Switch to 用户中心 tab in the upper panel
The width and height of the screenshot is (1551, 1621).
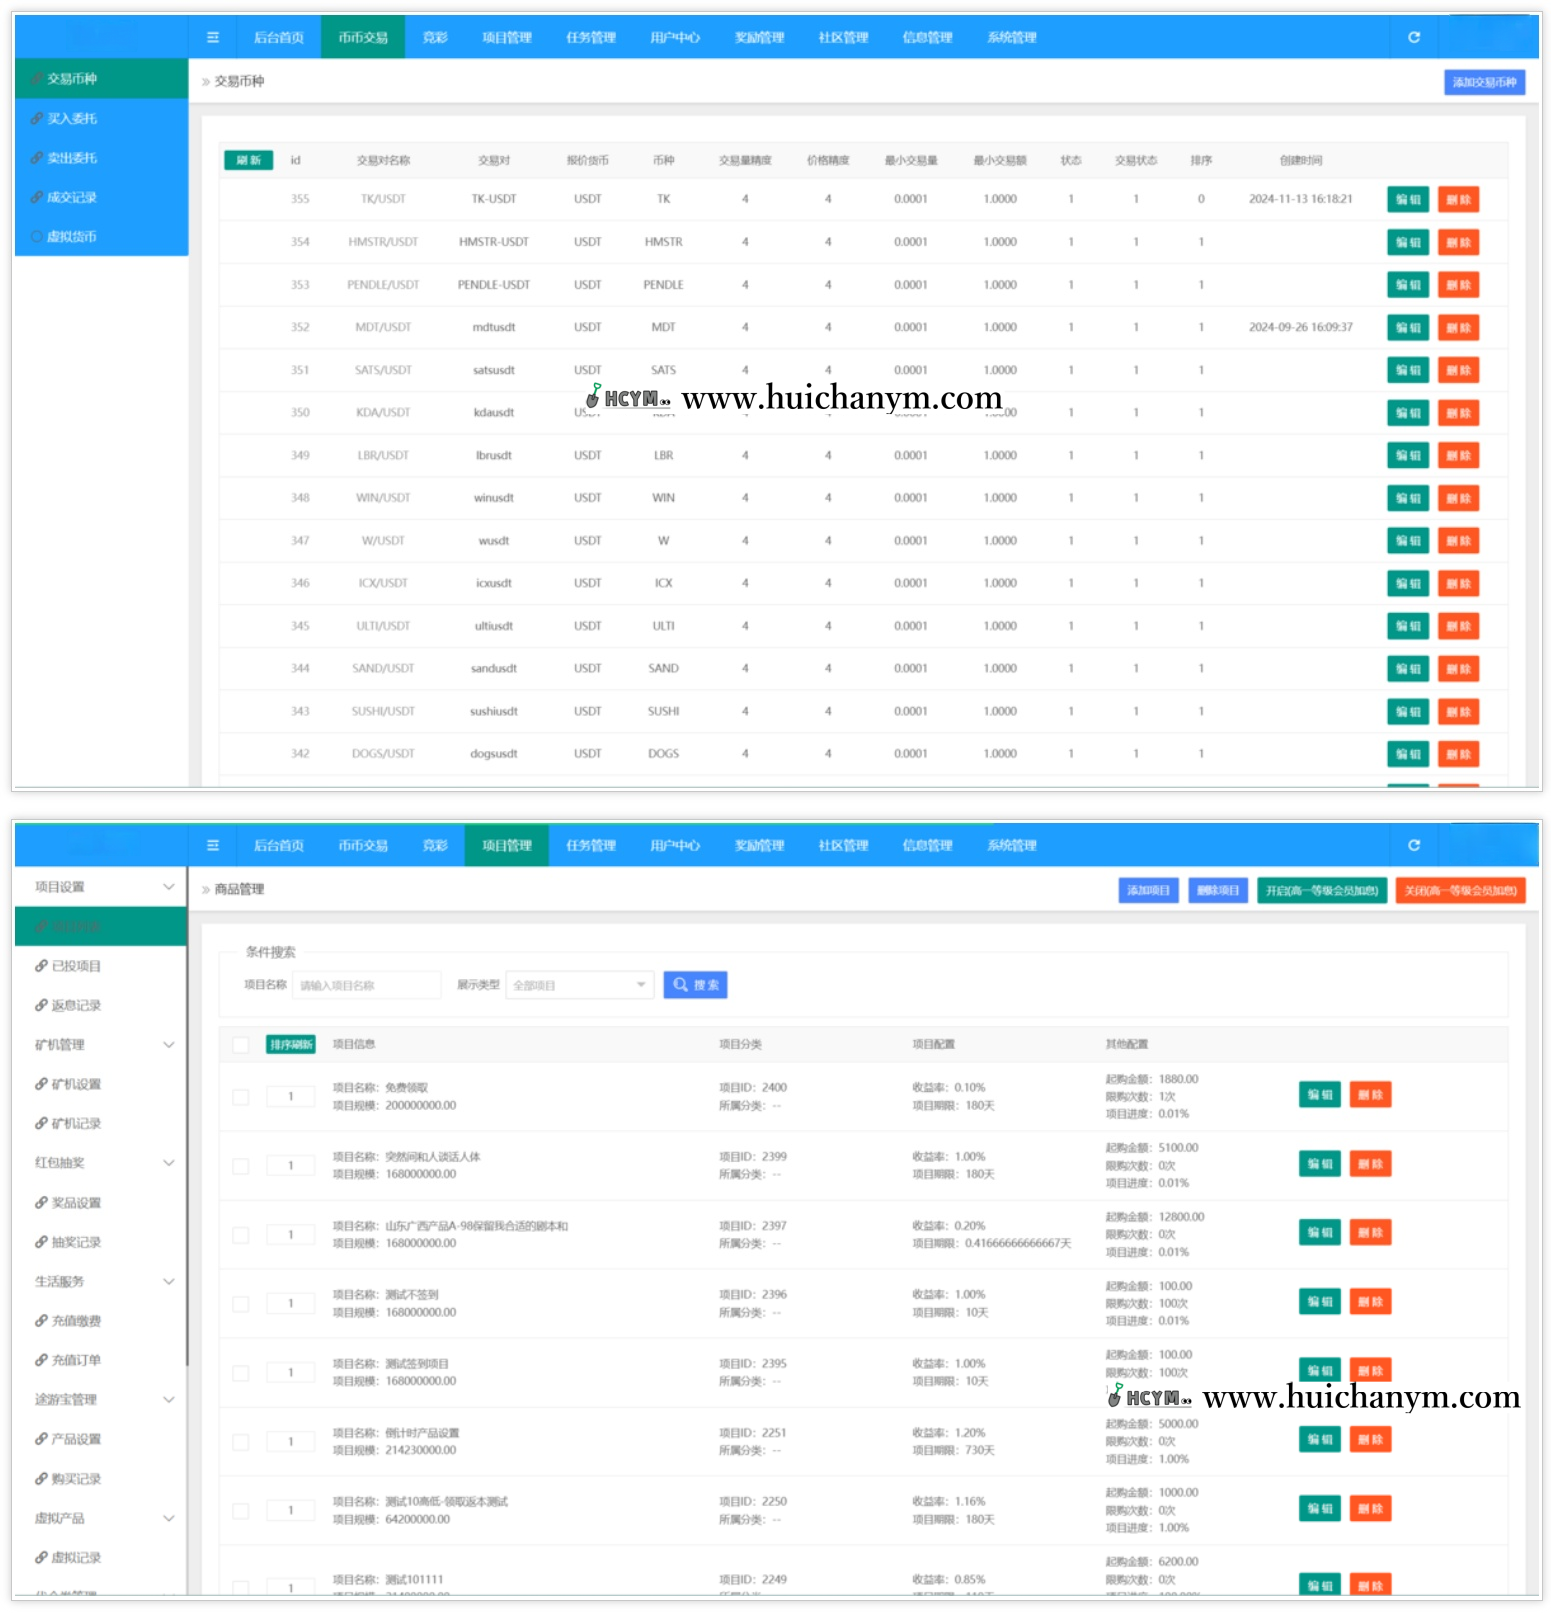click(x=675, y=38)
